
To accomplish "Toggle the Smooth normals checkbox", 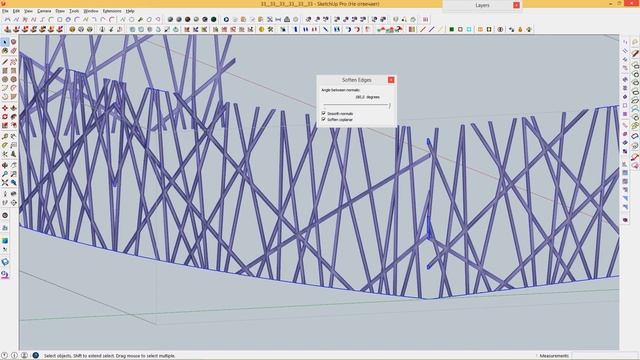I will tap(324, 113).
